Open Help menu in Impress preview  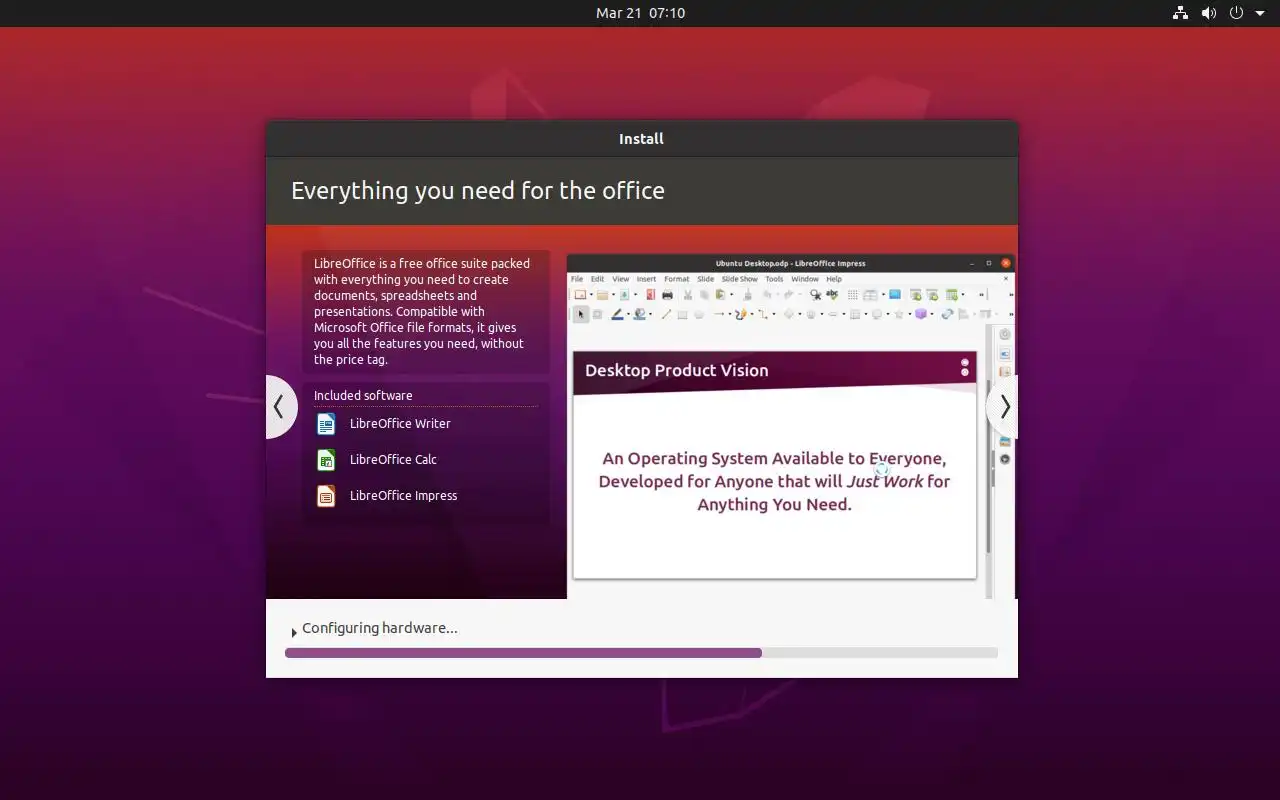point(834,279)
